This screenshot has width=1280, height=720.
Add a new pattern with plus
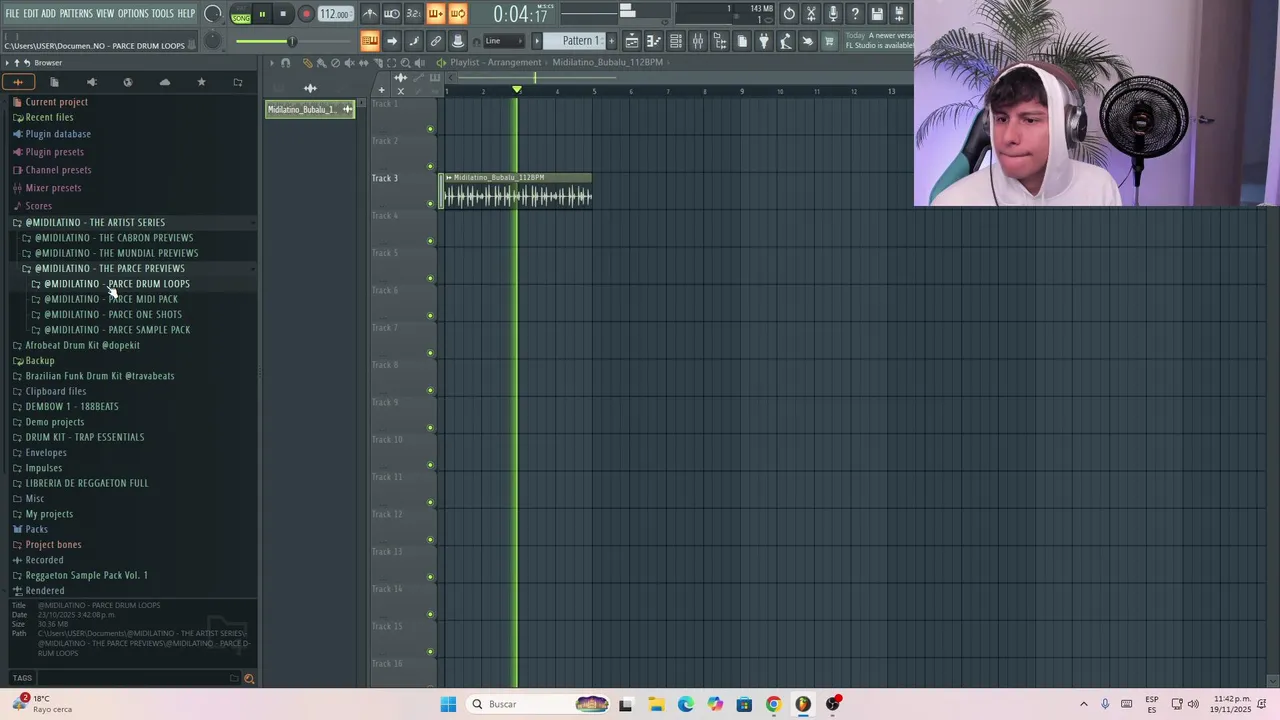[612, 41]
